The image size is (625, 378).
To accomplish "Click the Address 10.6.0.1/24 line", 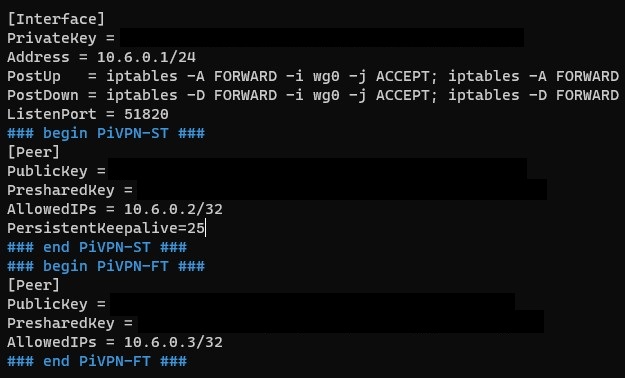I will (x=102, y=57).
